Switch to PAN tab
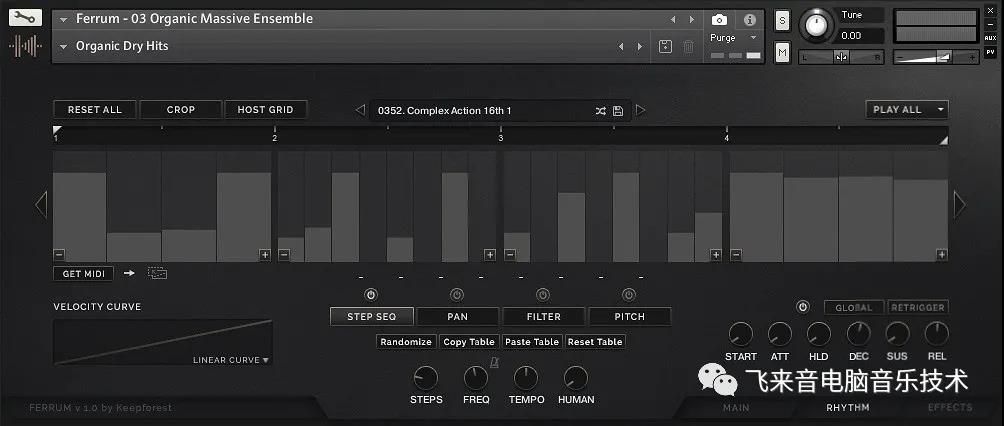1004x426 pixels. (457, 316)
